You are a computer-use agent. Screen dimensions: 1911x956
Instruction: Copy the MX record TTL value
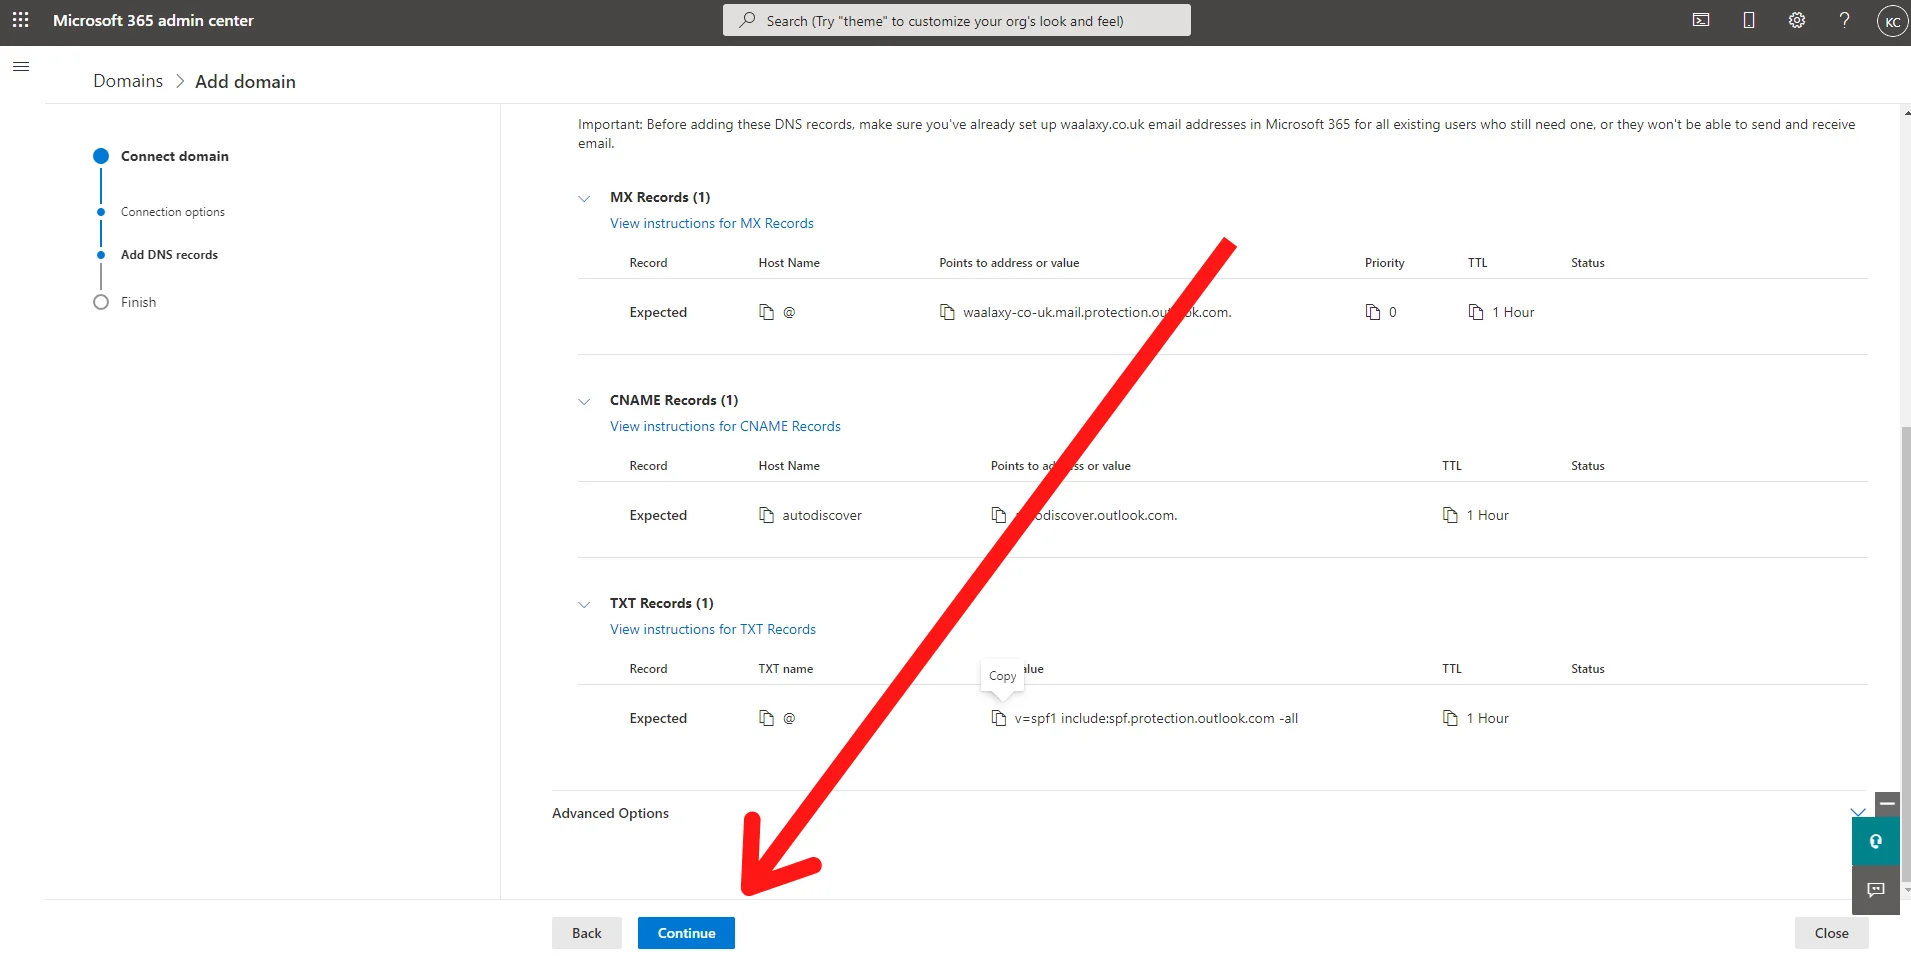click(1476, 312)
